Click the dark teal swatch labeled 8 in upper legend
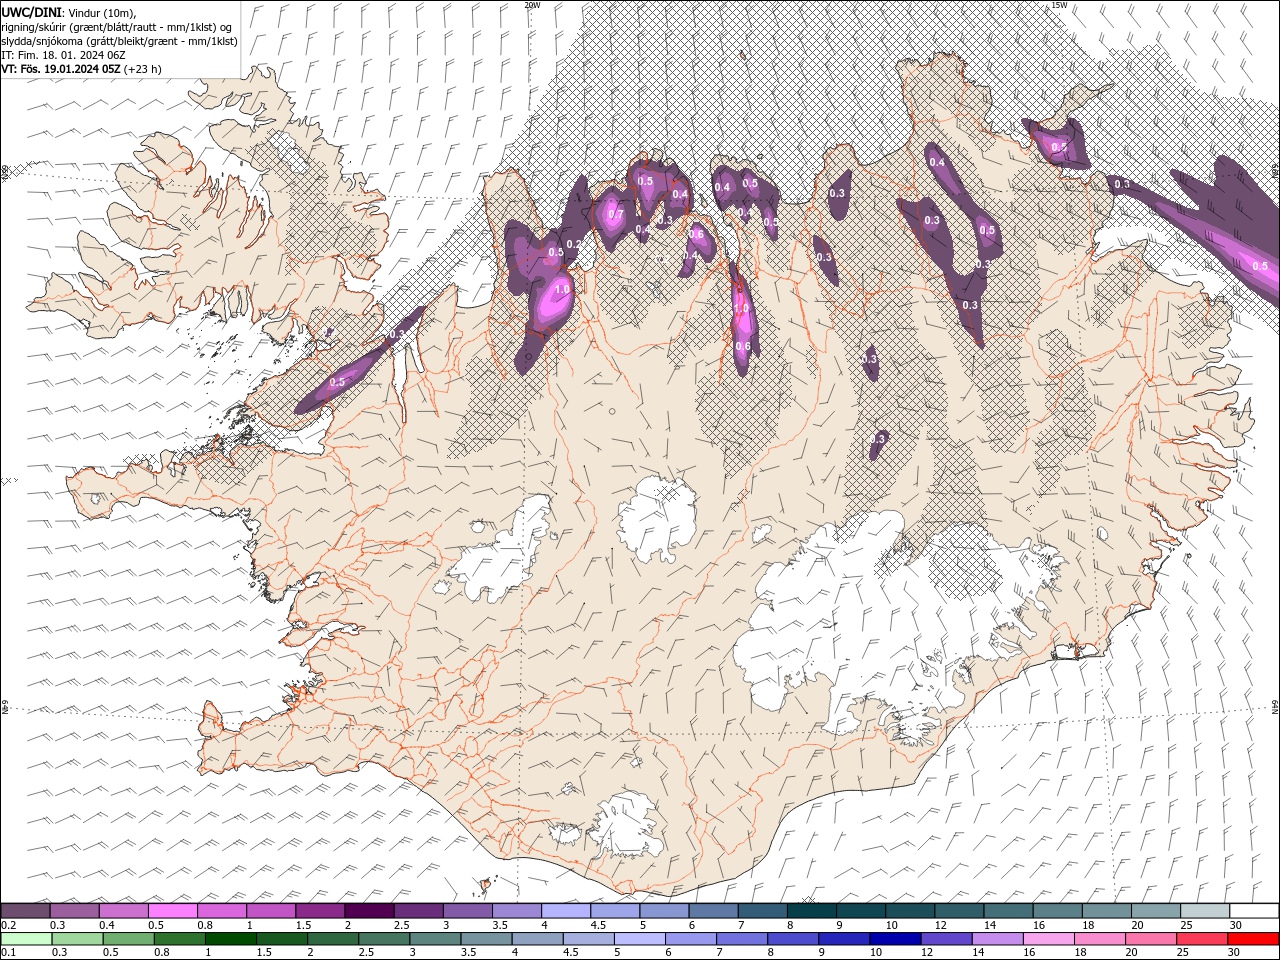Screen dimensions: 1280x960 point(811,911)
